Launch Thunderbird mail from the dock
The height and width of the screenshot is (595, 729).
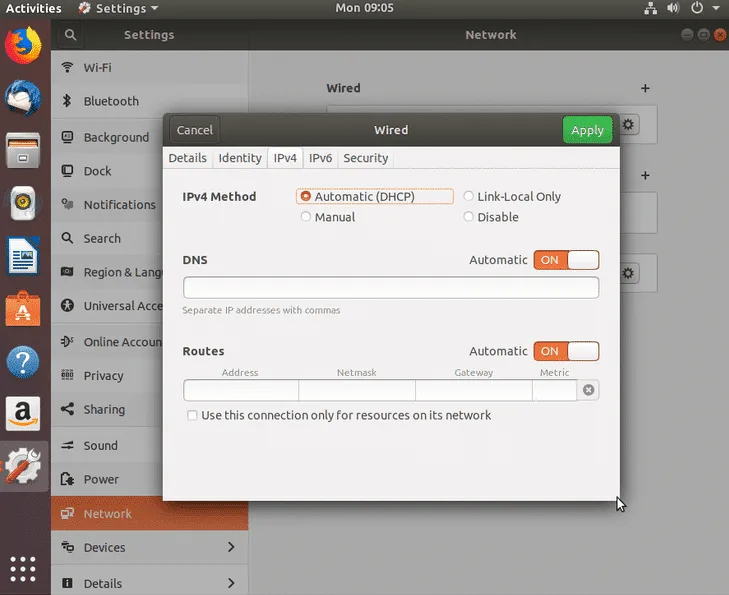click(x=23, y=98)
